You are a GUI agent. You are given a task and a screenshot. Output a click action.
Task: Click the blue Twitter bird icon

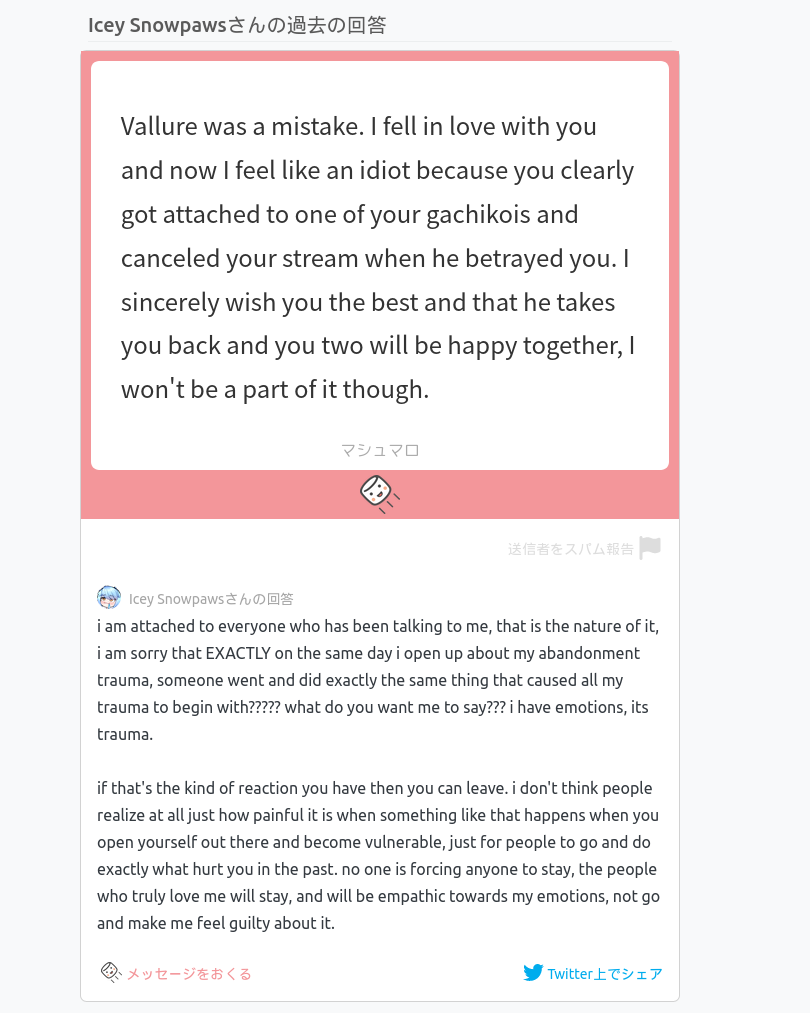pyautogui.click(x=533, y=973)
